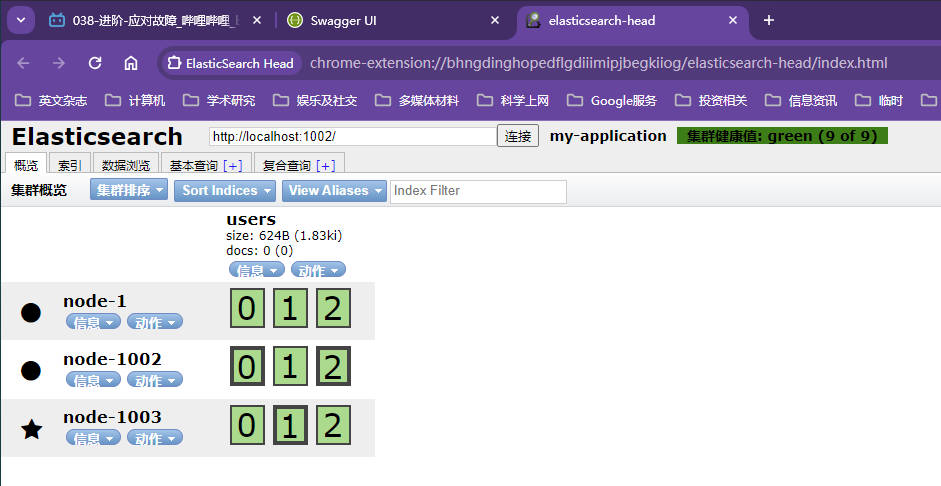Open the 动作 menu for the users index
The width and height of the screenshot is (941, 486).
[x=318, y=270]
